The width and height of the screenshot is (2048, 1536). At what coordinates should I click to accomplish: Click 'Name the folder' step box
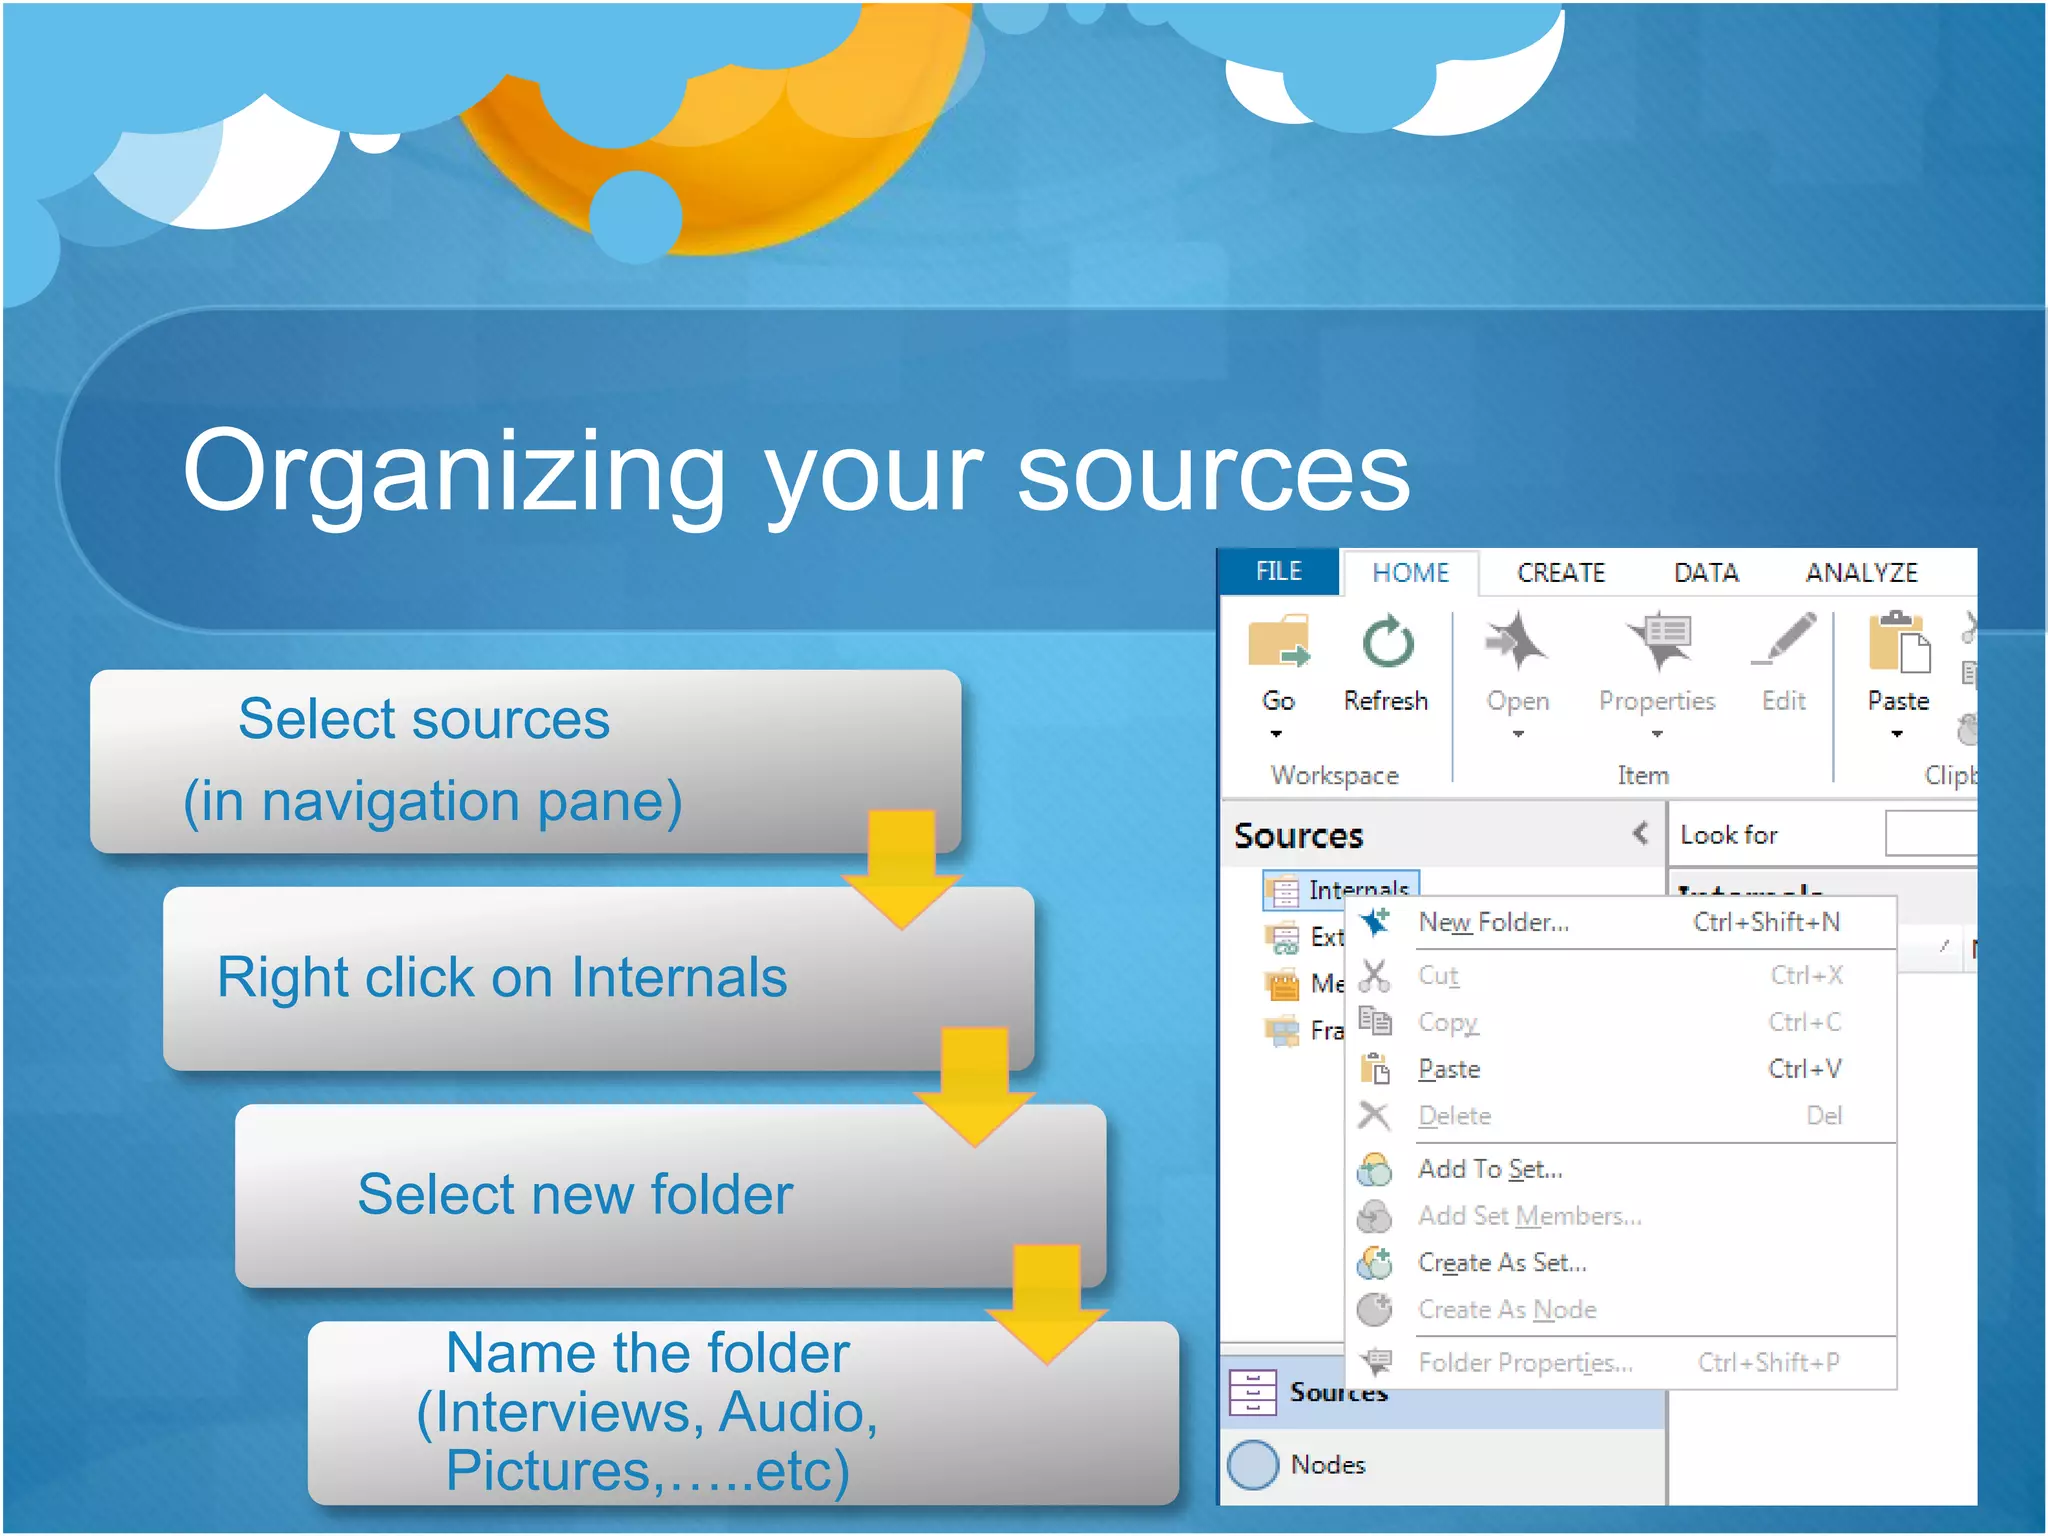[x=743, y=1413]
